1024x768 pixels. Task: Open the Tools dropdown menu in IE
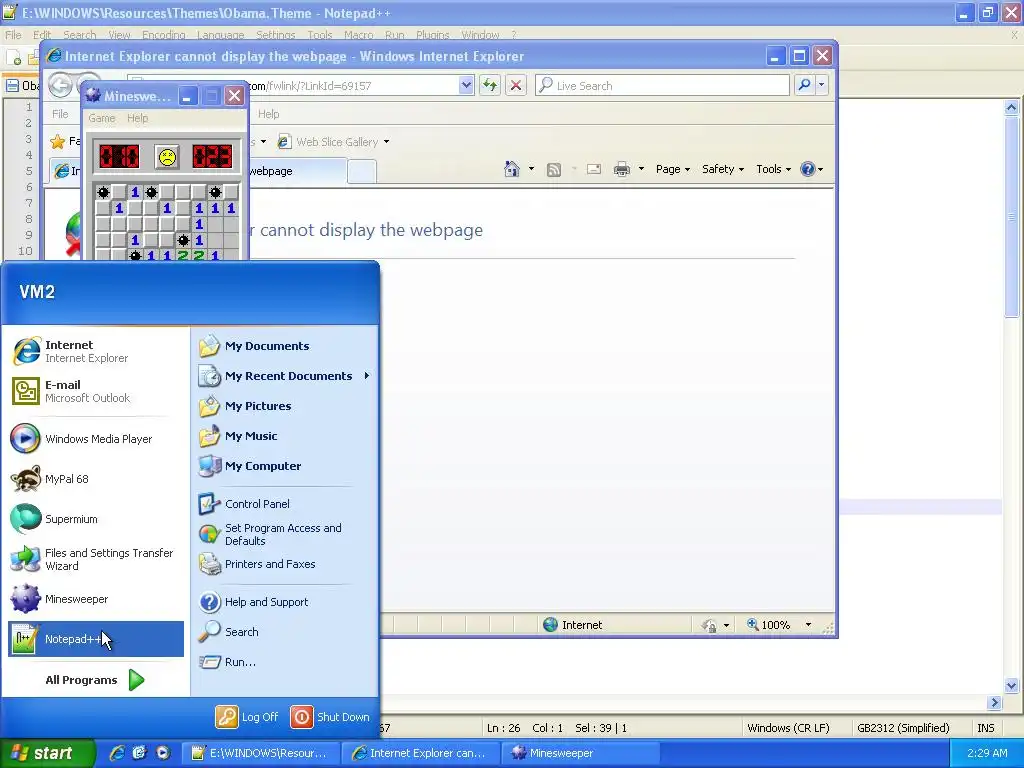[x=773, y=169]
